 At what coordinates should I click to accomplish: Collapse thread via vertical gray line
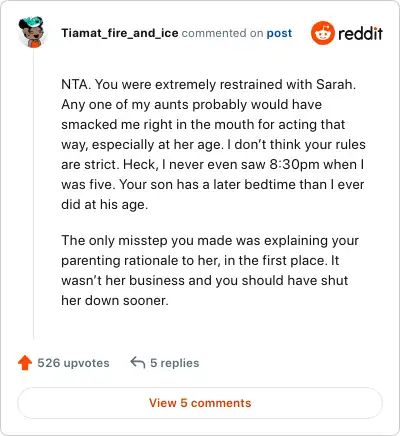click(33, 194)
